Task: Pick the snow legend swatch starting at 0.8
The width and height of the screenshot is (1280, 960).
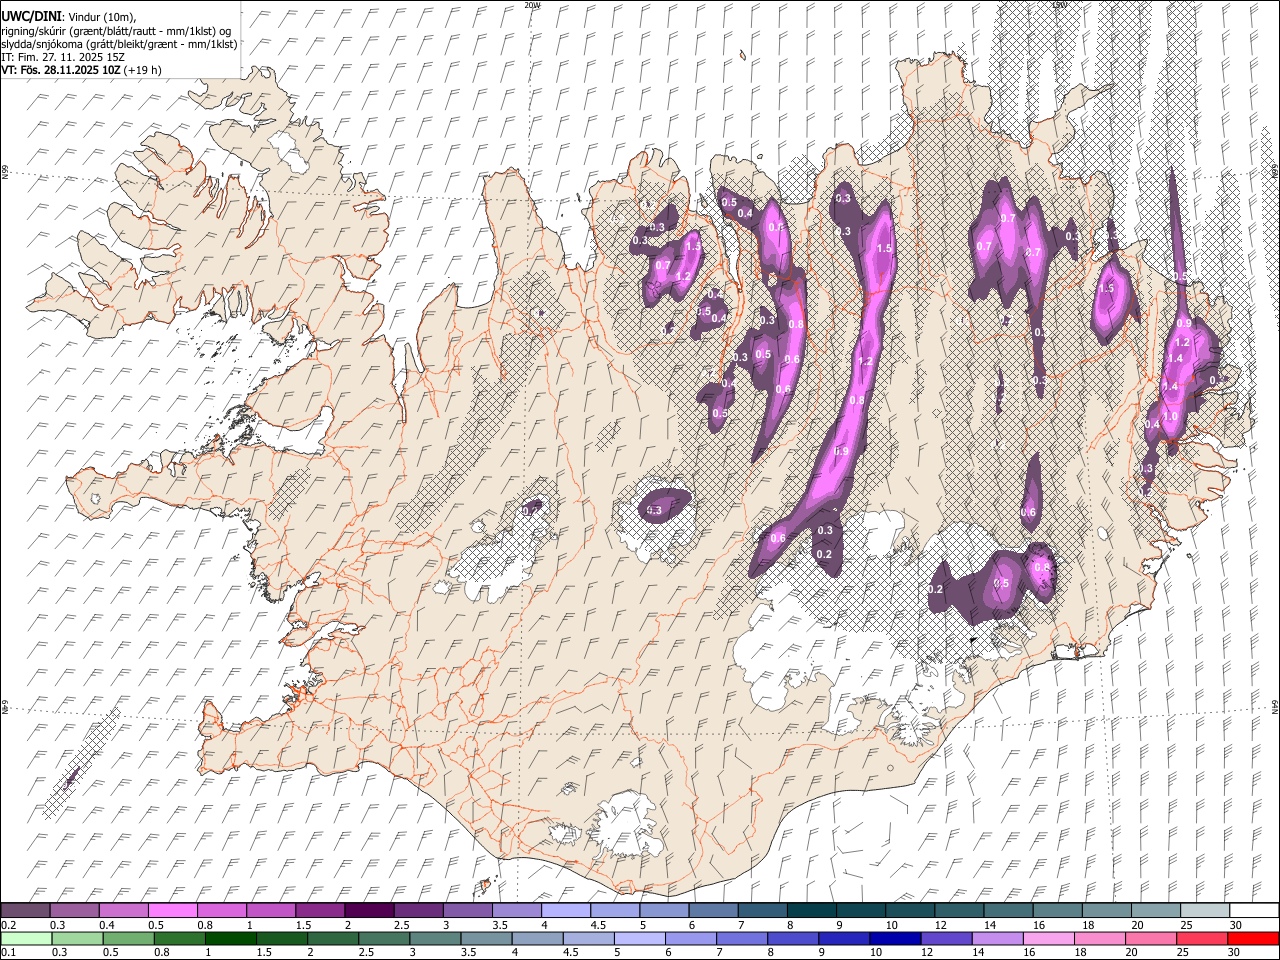Action: 221,910
